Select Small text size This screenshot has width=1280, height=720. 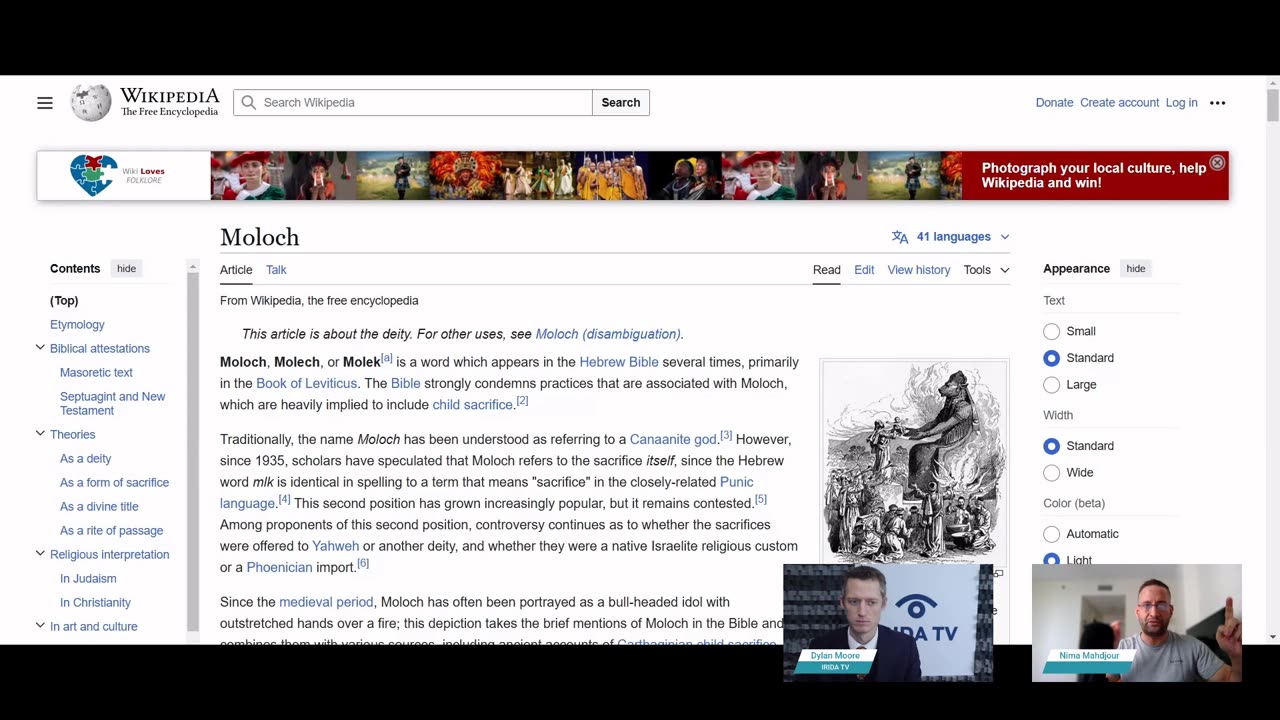pyautogui.click(x=1051, y=331)
